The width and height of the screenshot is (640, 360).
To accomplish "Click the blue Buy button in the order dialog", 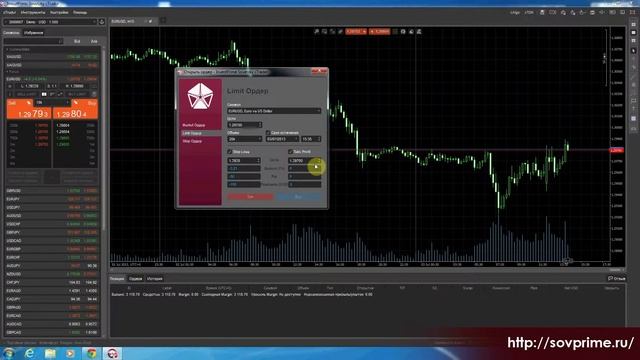I will point(298,197).
